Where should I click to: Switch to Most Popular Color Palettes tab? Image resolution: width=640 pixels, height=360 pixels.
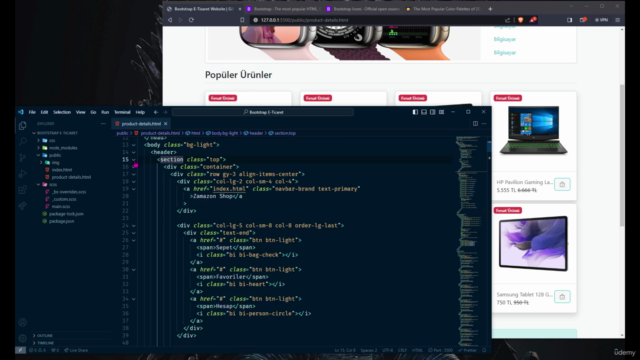tap(443, 9)
